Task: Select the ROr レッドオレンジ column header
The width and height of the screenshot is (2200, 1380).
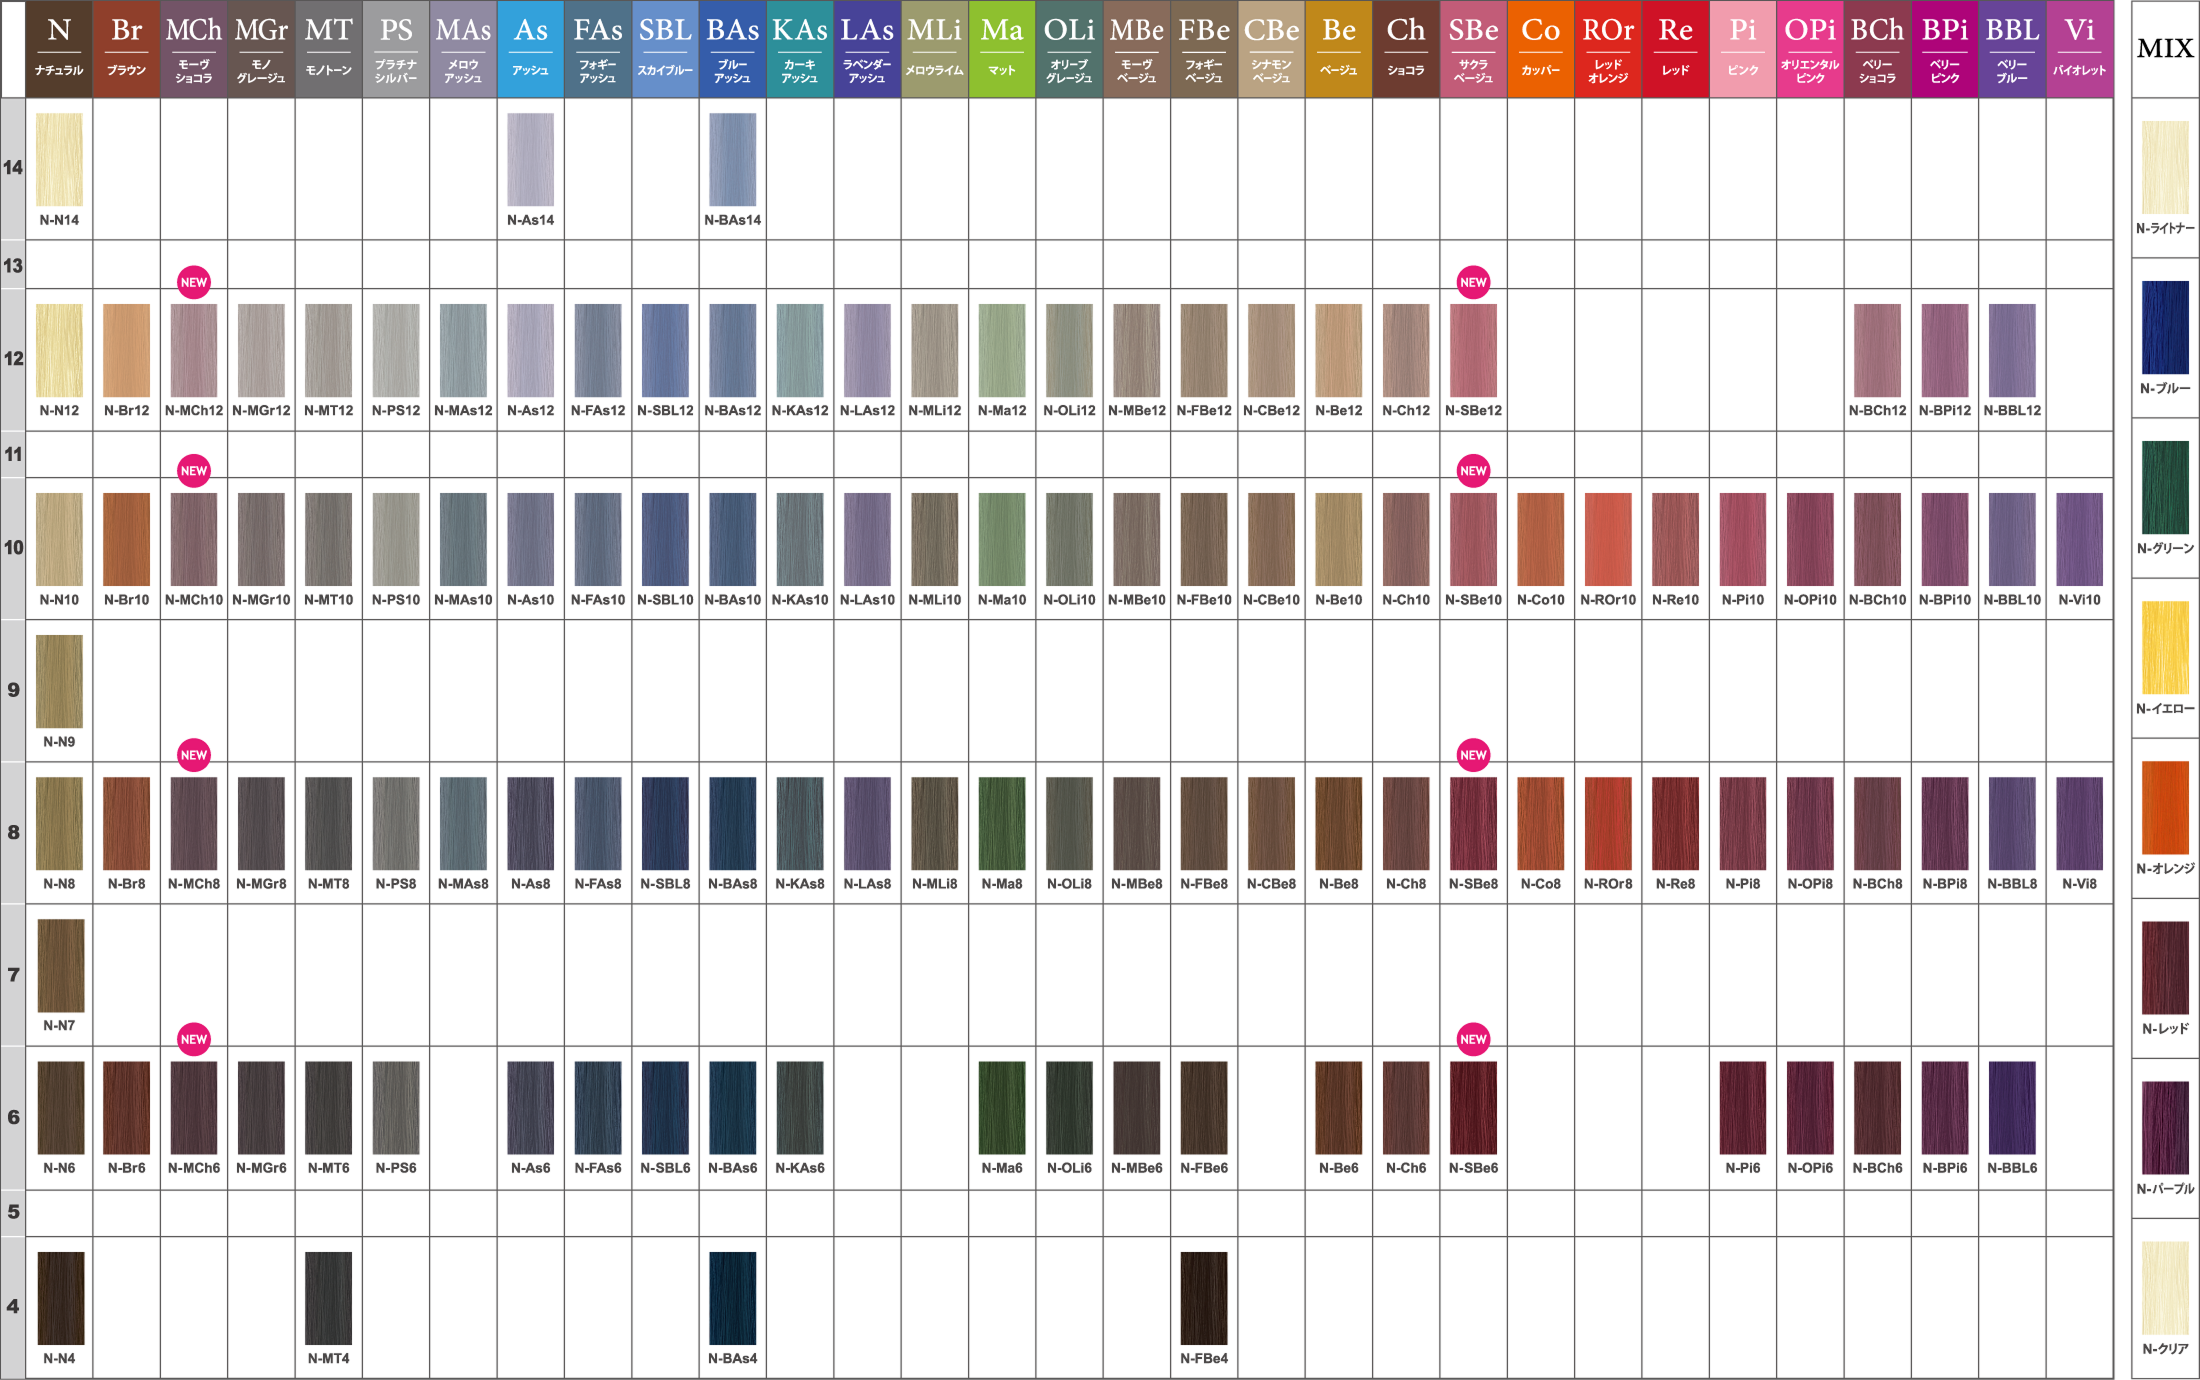Action: (1608, 48)
